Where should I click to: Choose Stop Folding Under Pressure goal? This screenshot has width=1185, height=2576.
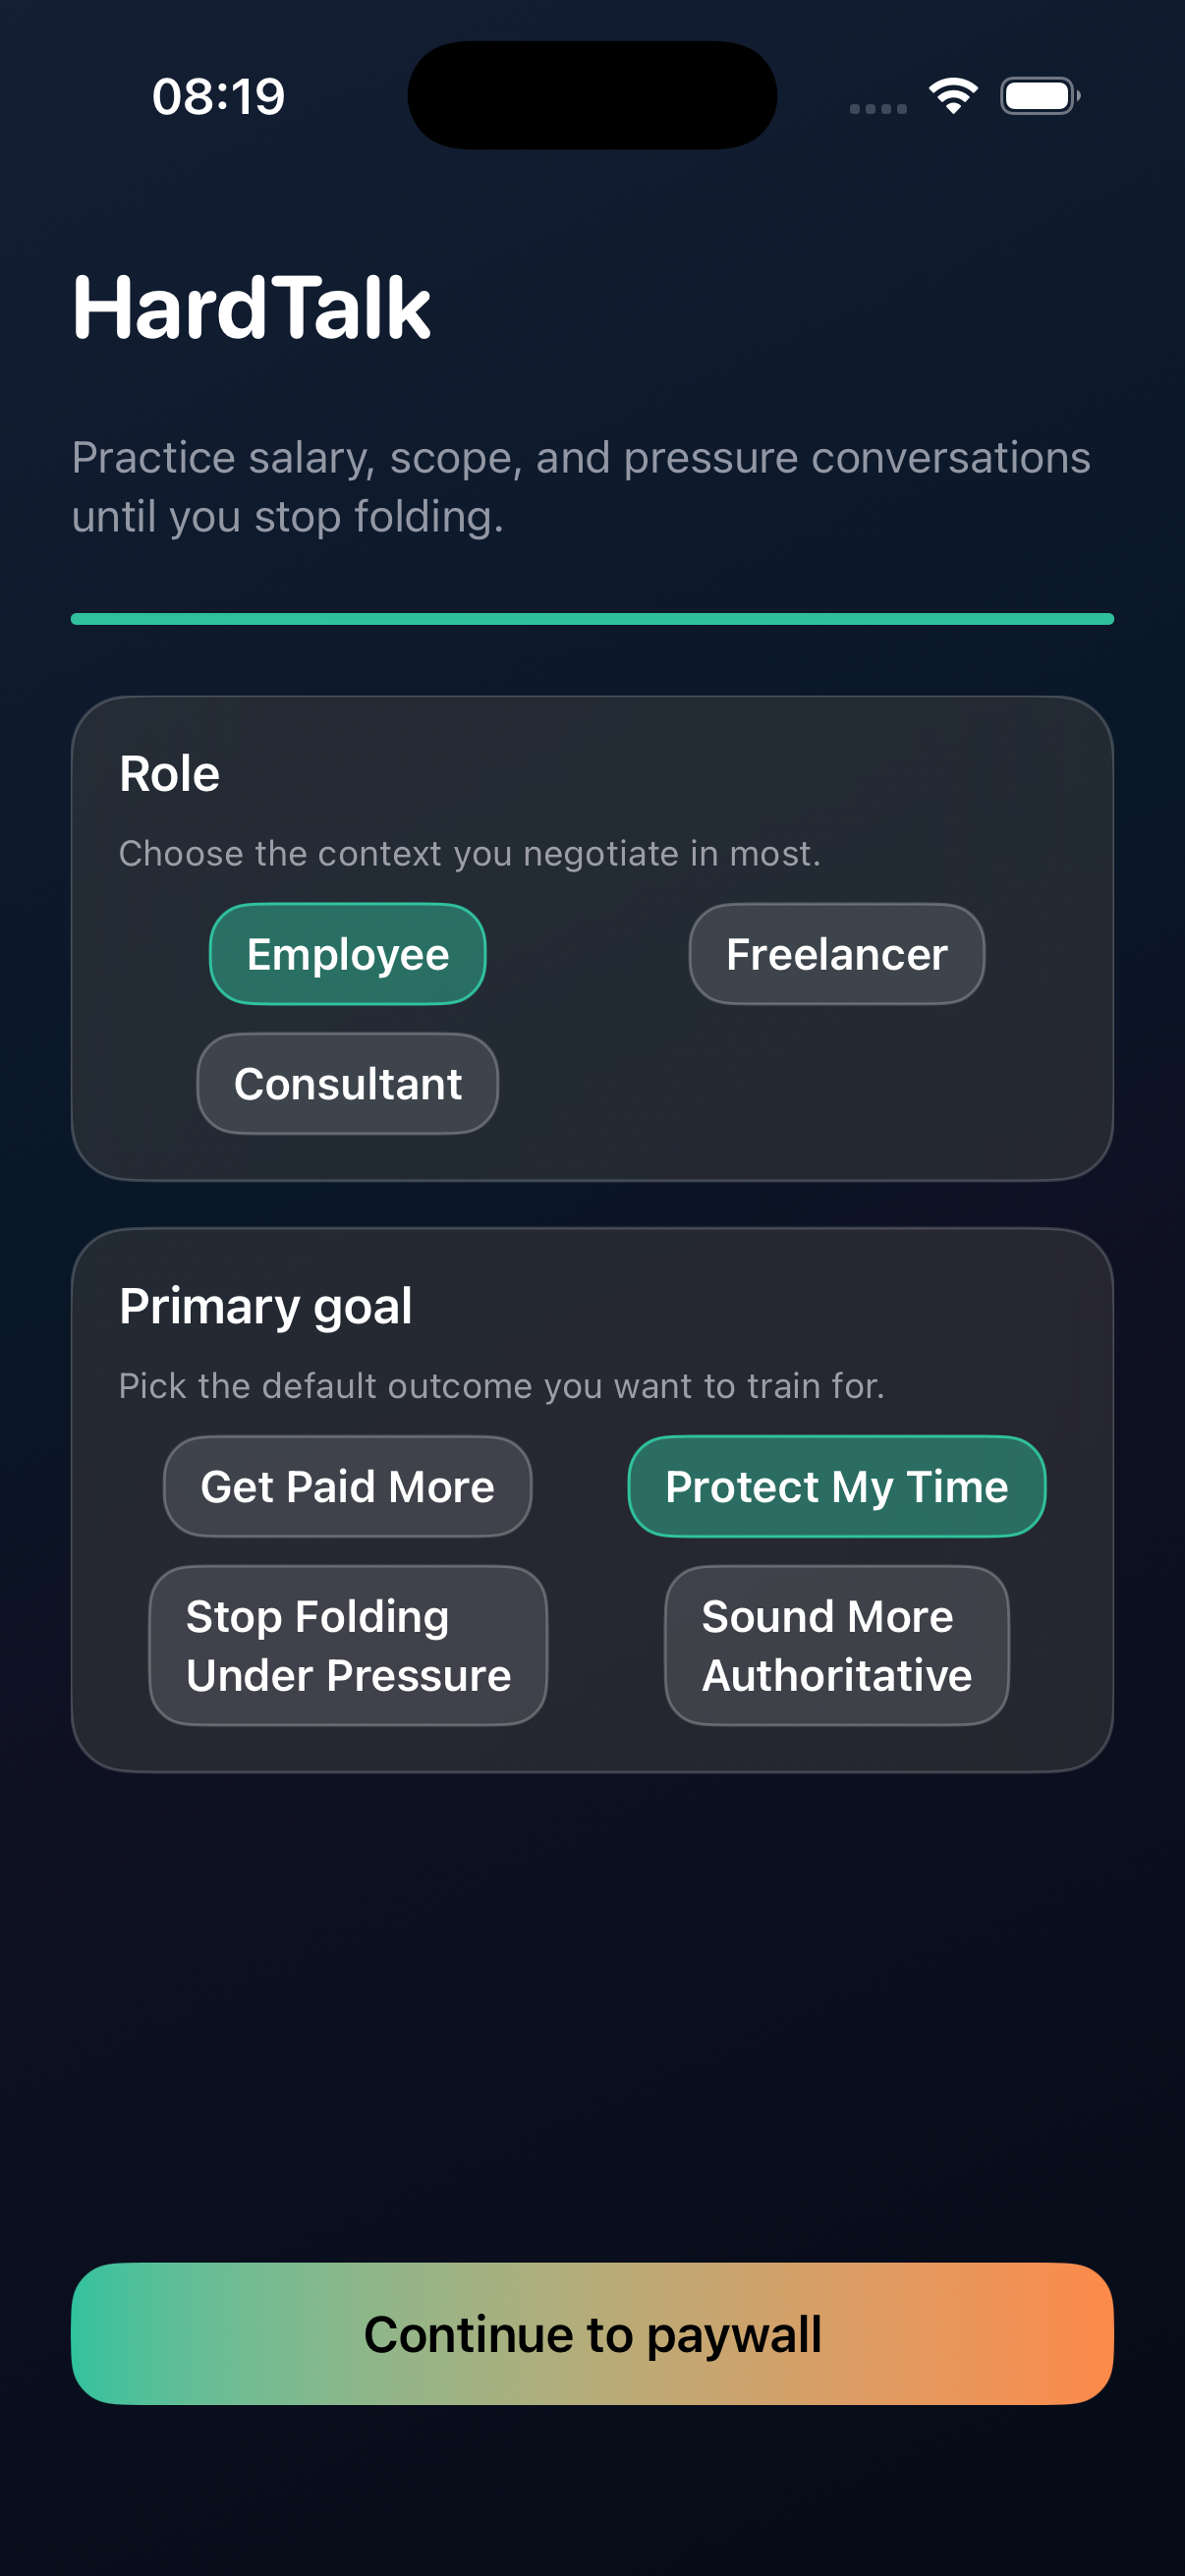[x=347, y=1645]
